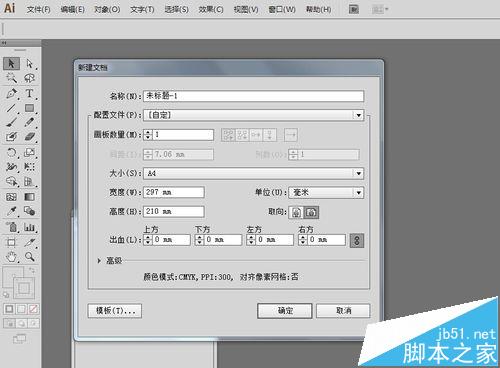The image size is (500, 368).
Task: Select the Gradient tool
Action: 30,197
